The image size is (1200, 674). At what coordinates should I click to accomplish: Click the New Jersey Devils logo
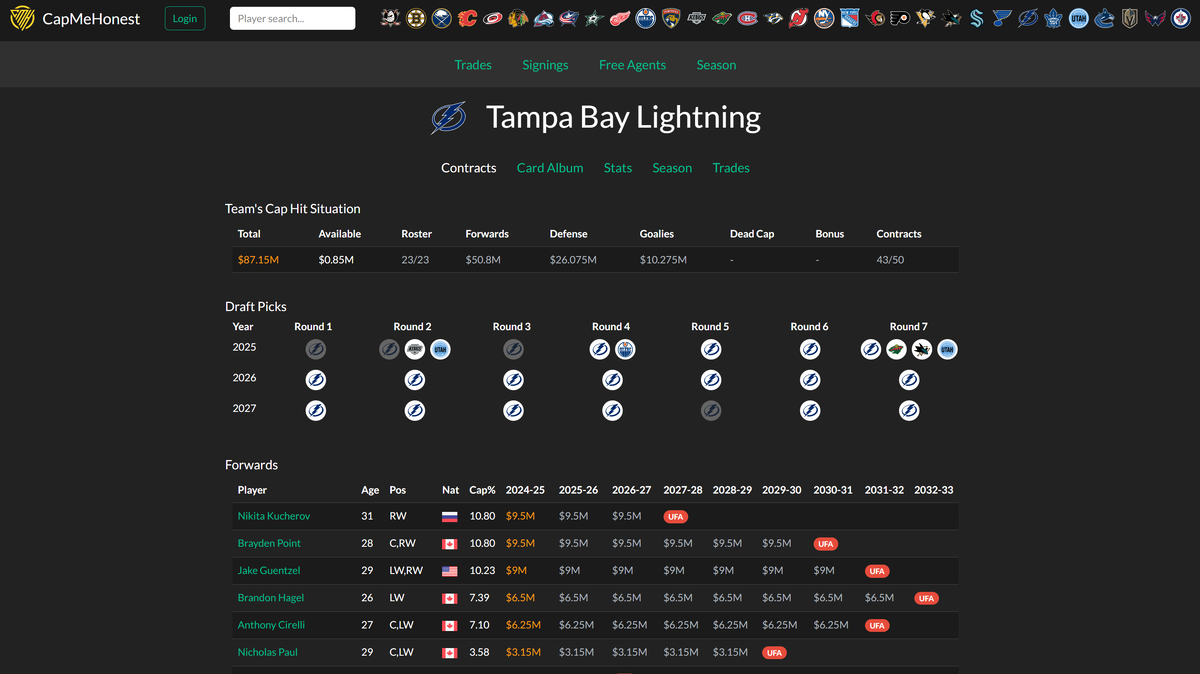pos(799,18)
